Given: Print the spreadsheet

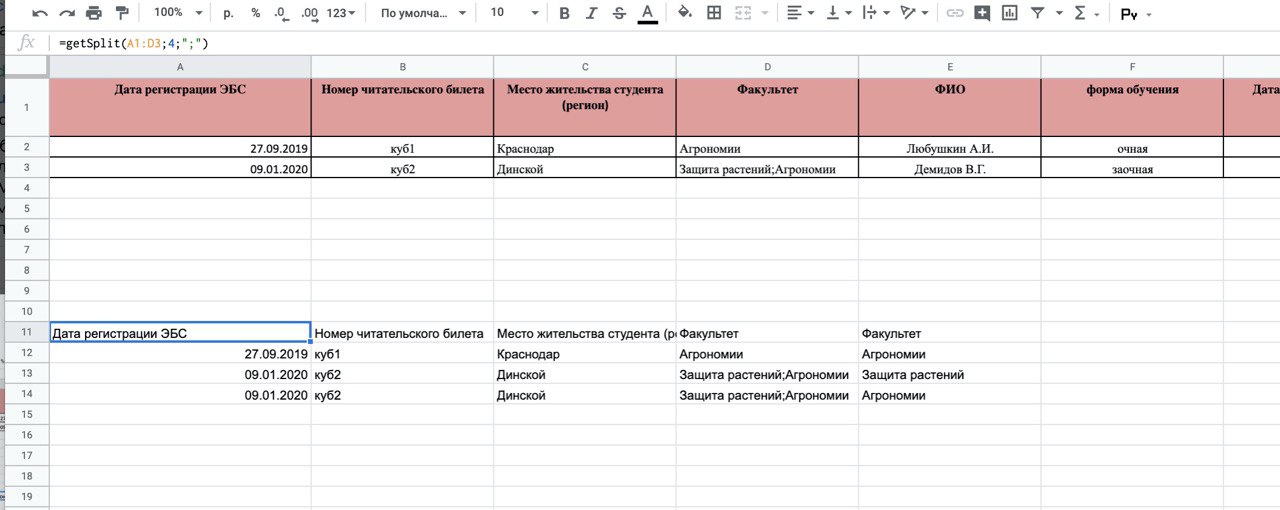Looking at the screenshot, I should (x=94, y=13).
